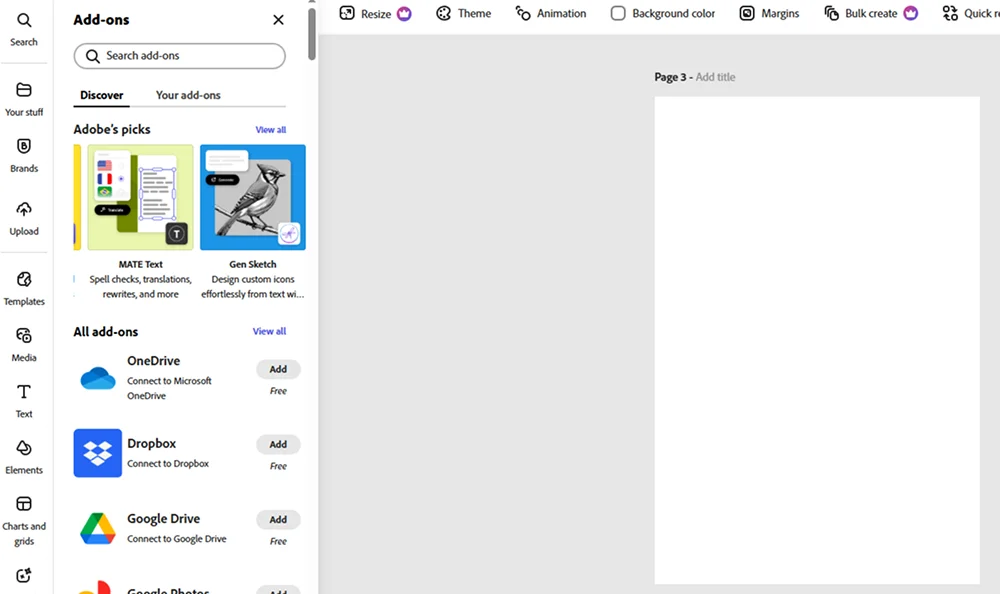Click the MATE Text title
This screenshot has height=594, width=1000.
[140, 264]
